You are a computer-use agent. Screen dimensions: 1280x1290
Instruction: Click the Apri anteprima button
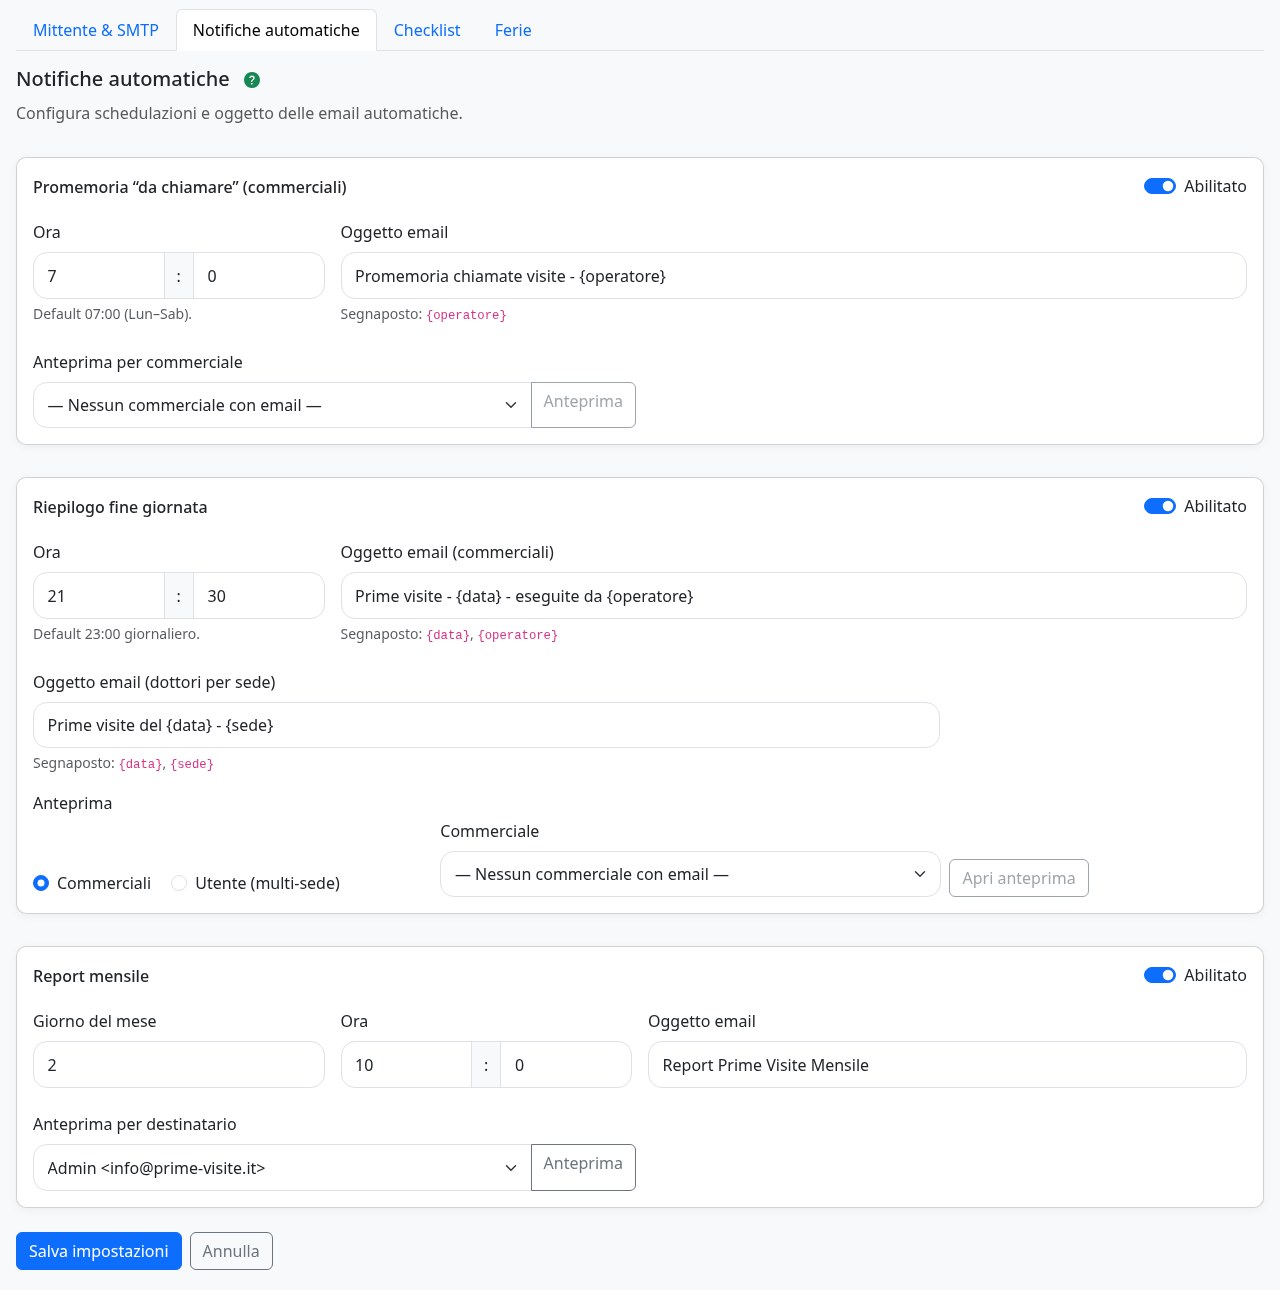point(1018,878)
